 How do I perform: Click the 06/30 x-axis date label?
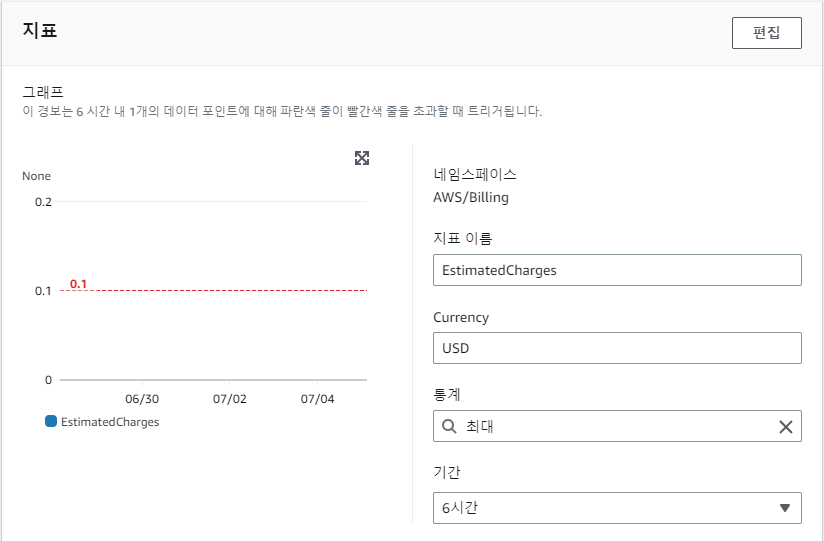(x=142, y=399)
